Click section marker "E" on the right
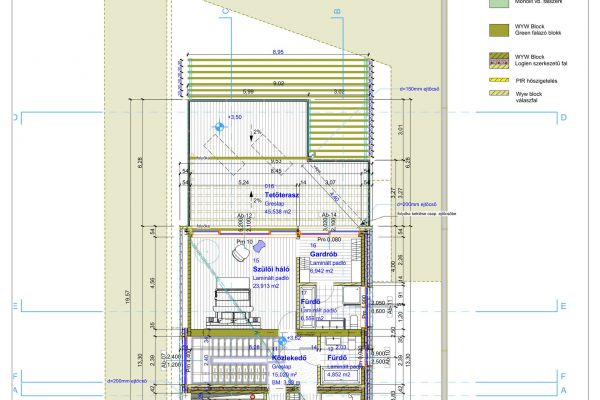This screenshot has width=600, height=400. point(563,306)
